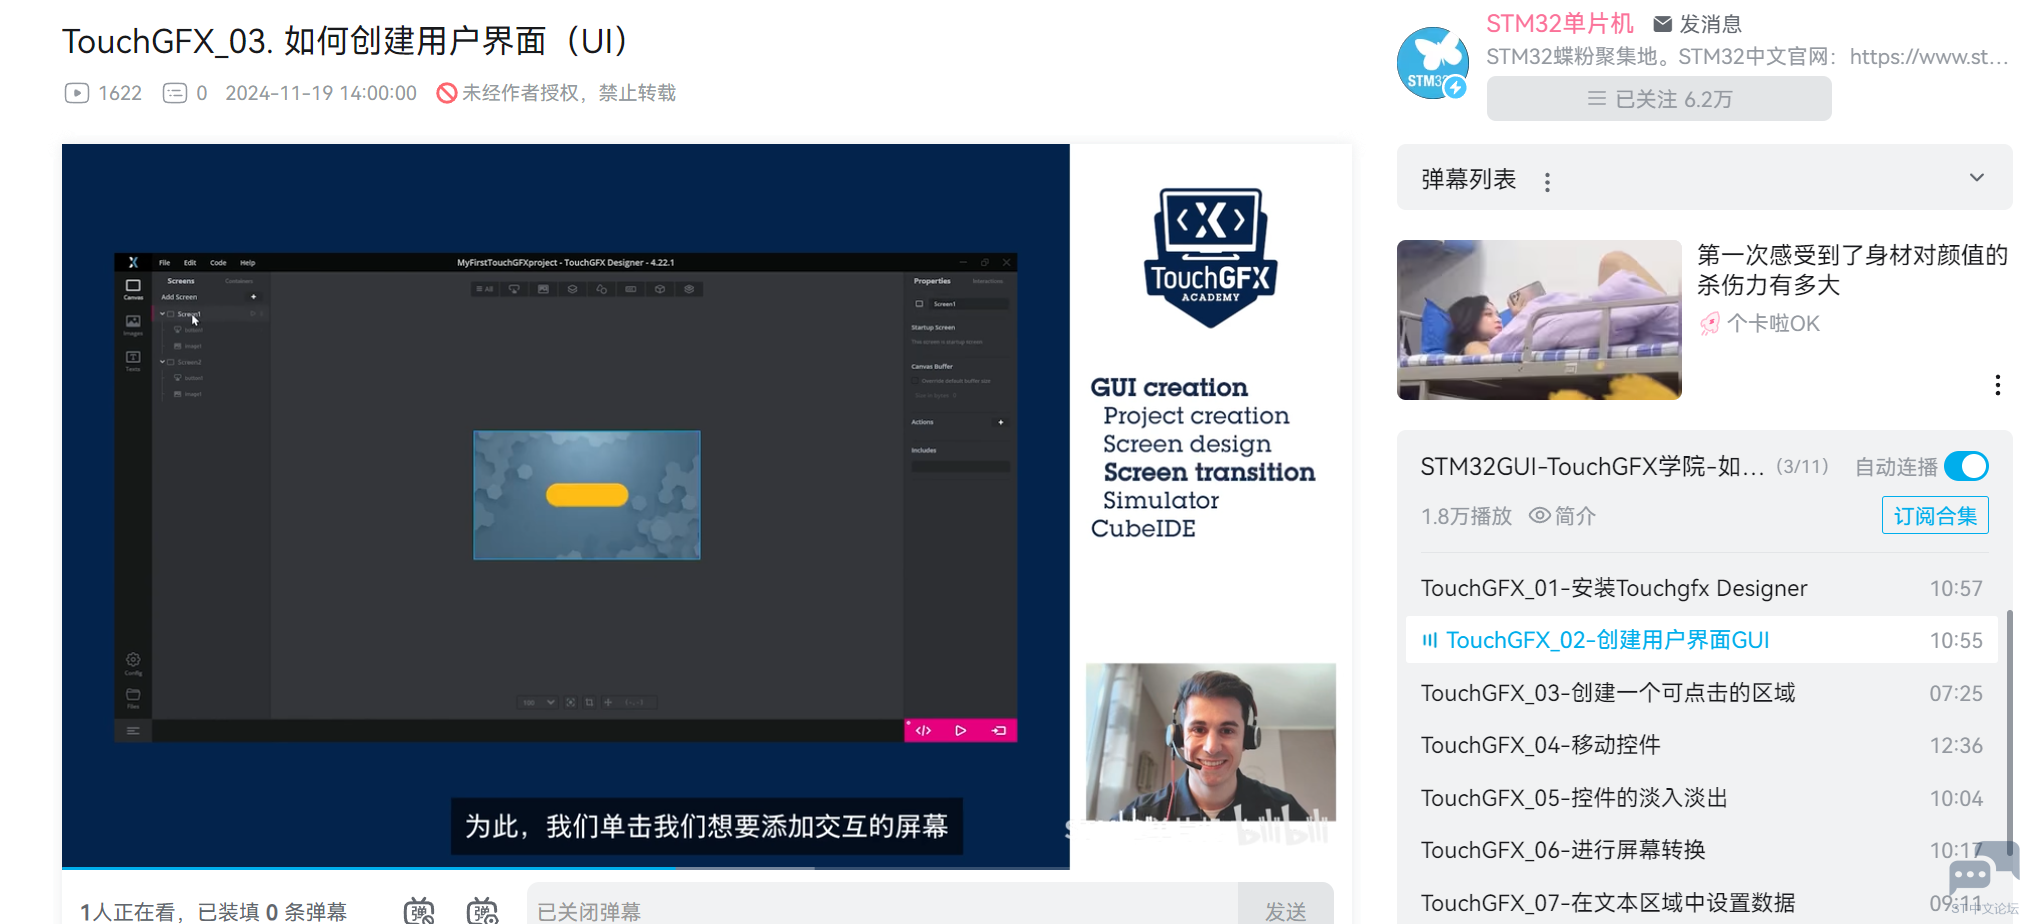Open the 已关注 6.2万 follow menu
Image resolution: width=2028 pixels, height=924 pixels.
point(1658,99)
